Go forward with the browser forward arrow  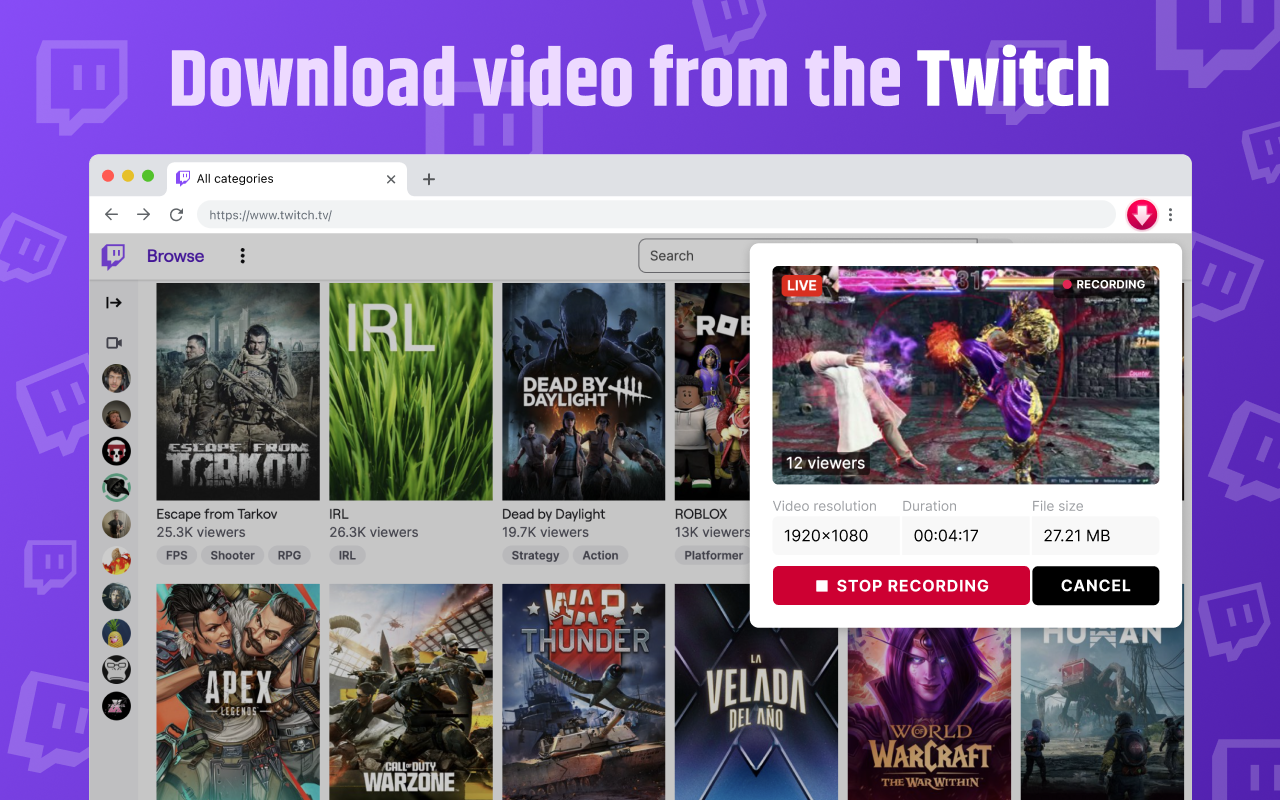[x=144, y=215]
